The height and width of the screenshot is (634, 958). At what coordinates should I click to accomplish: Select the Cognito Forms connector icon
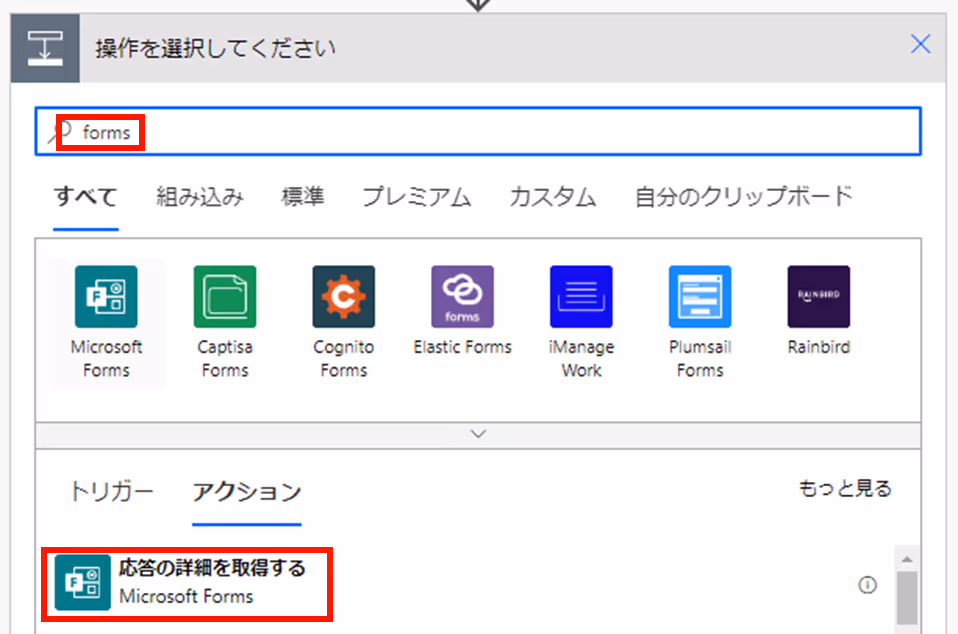(x=343, y=297)
